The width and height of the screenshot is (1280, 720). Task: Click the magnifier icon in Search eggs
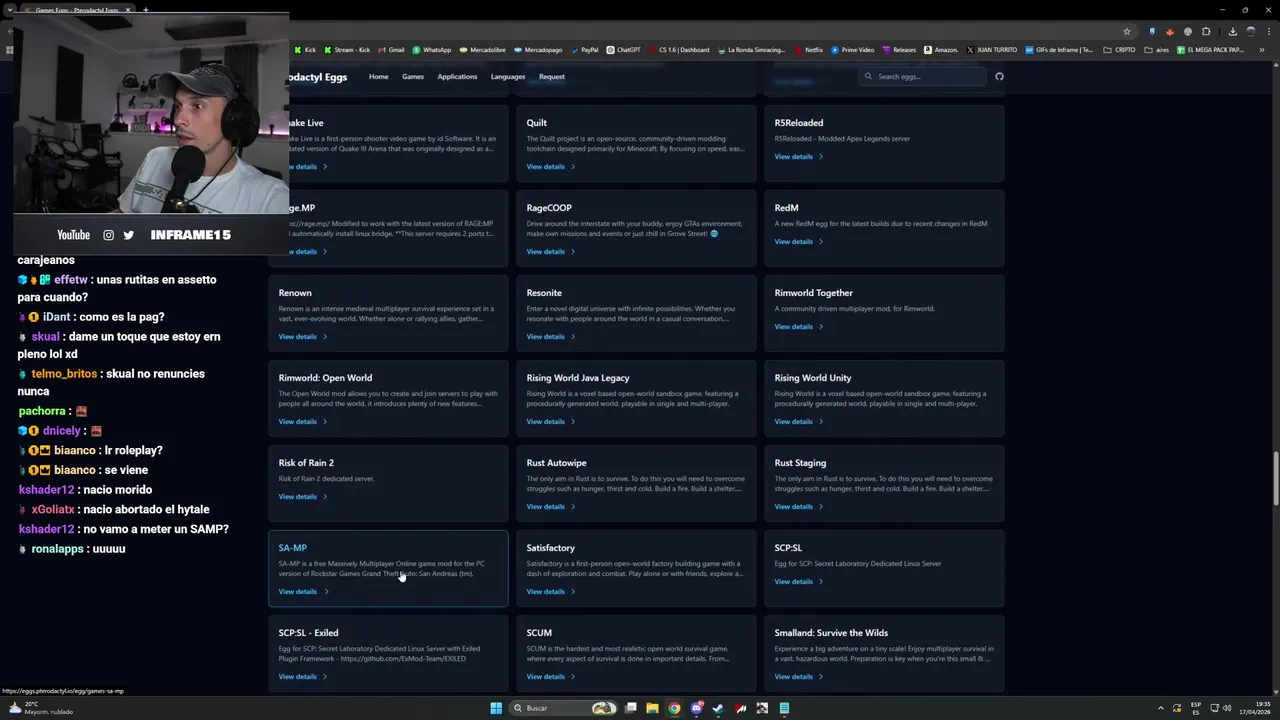(x=868, y=76)
